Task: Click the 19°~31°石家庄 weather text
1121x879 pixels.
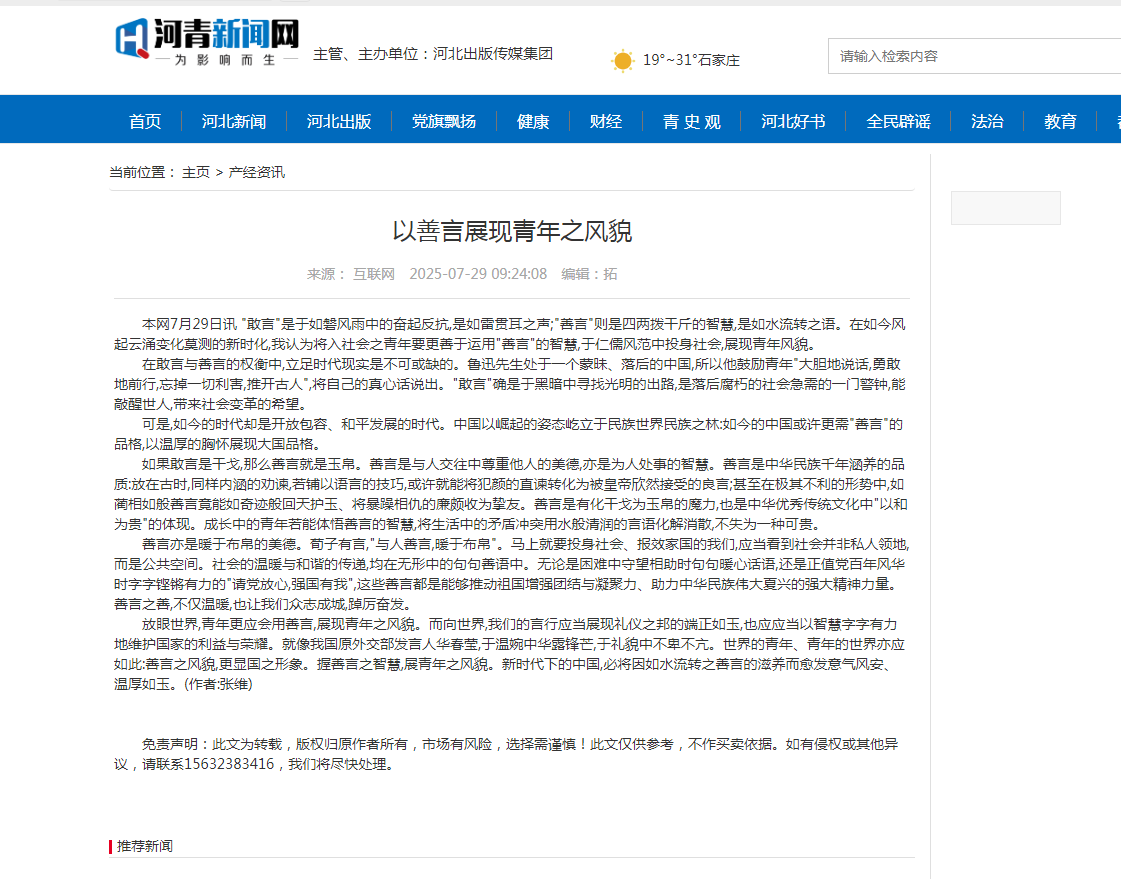Action: (691, 61)
